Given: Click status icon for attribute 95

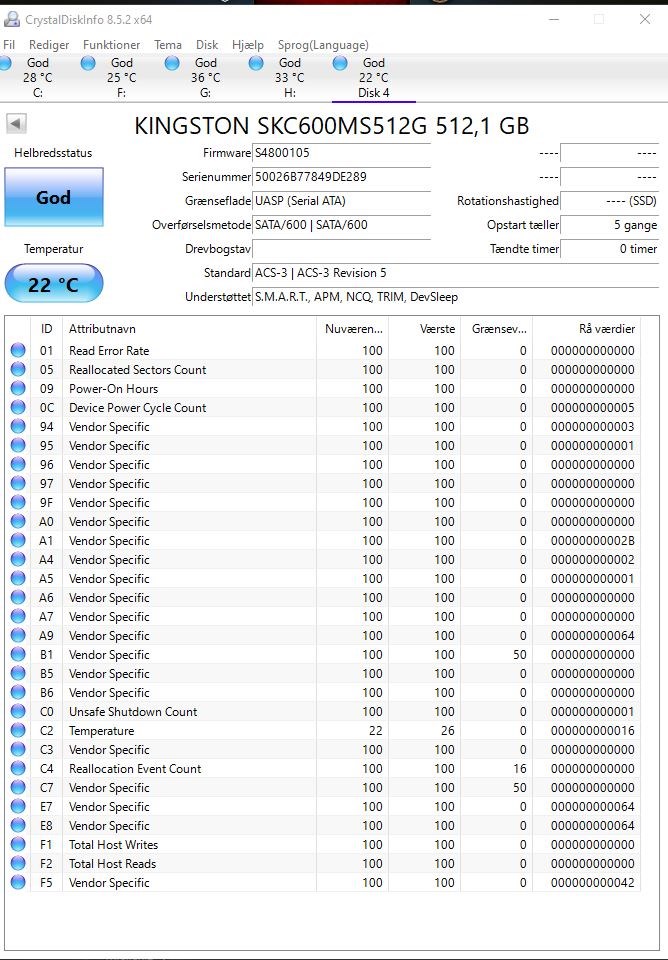Looking at the screenshot, I should point(18,445).
